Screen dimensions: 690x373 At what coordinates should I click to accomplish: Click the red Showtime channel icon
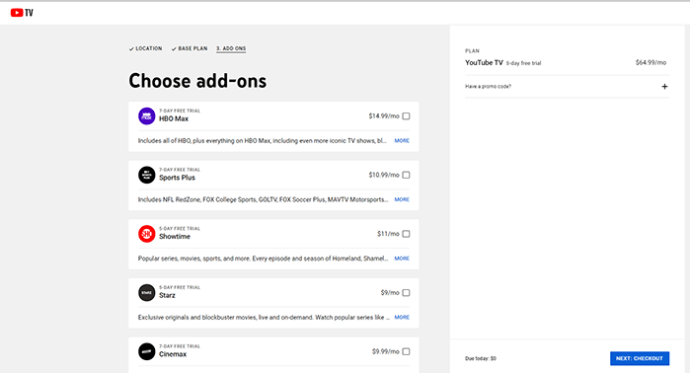tap(147, 234)
